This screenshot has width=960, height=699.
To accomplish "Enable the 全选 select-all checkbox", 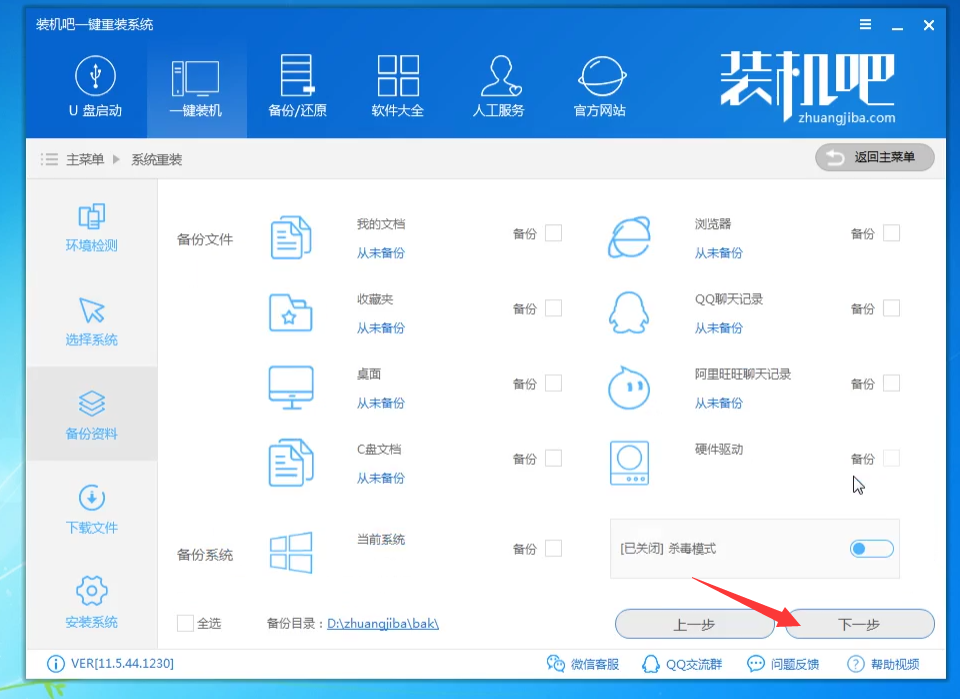I will (185, 623).
